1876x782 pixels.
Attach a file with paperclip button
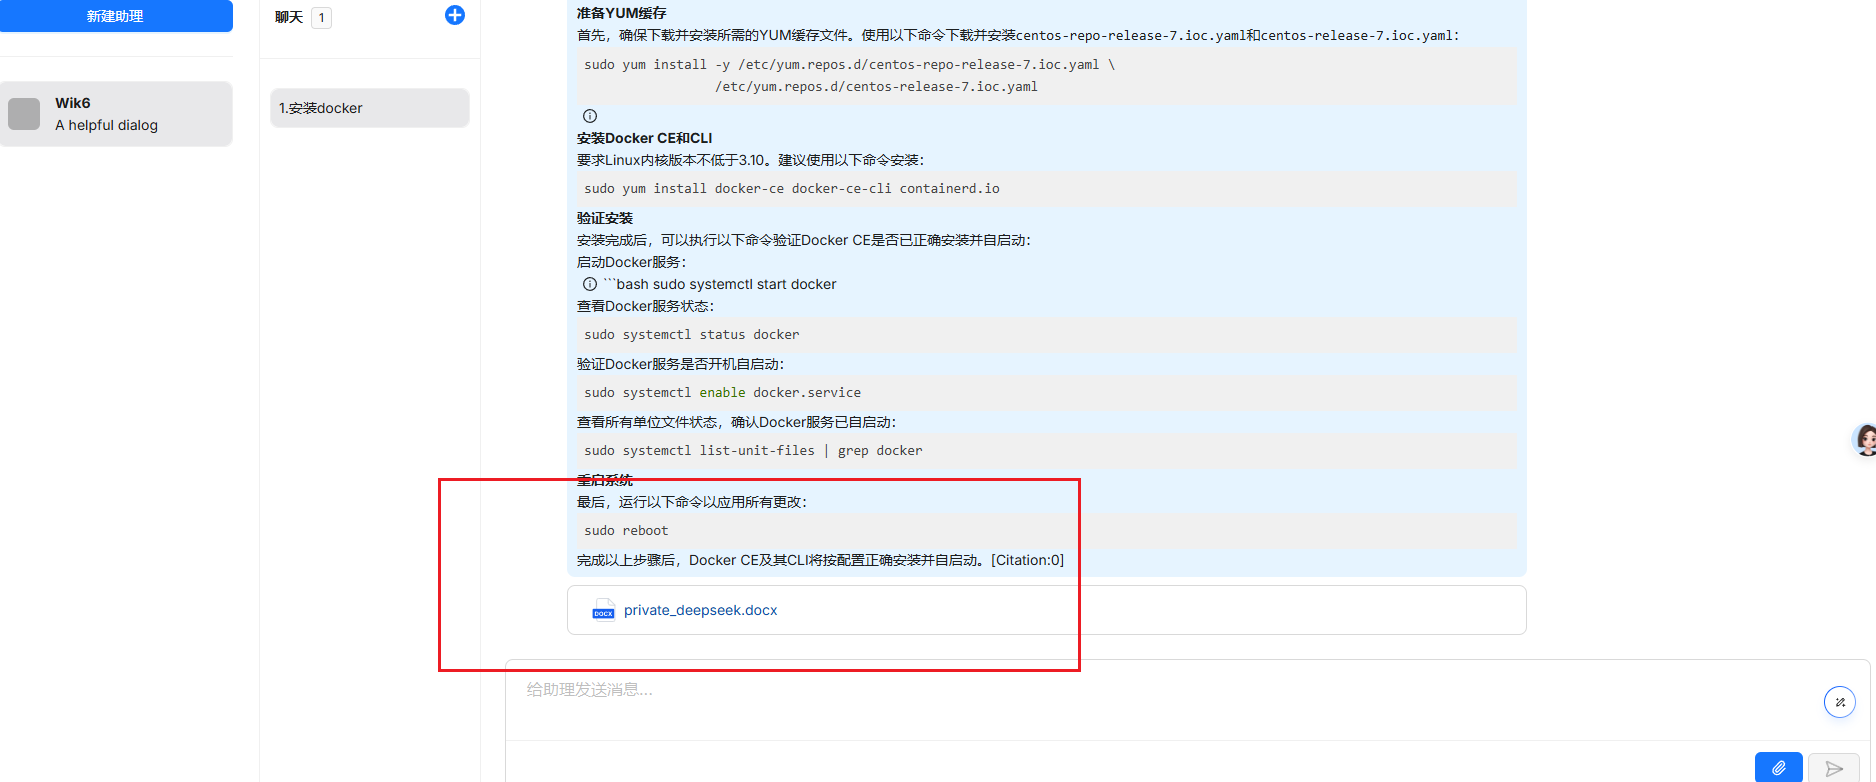tap(1779, 767)
